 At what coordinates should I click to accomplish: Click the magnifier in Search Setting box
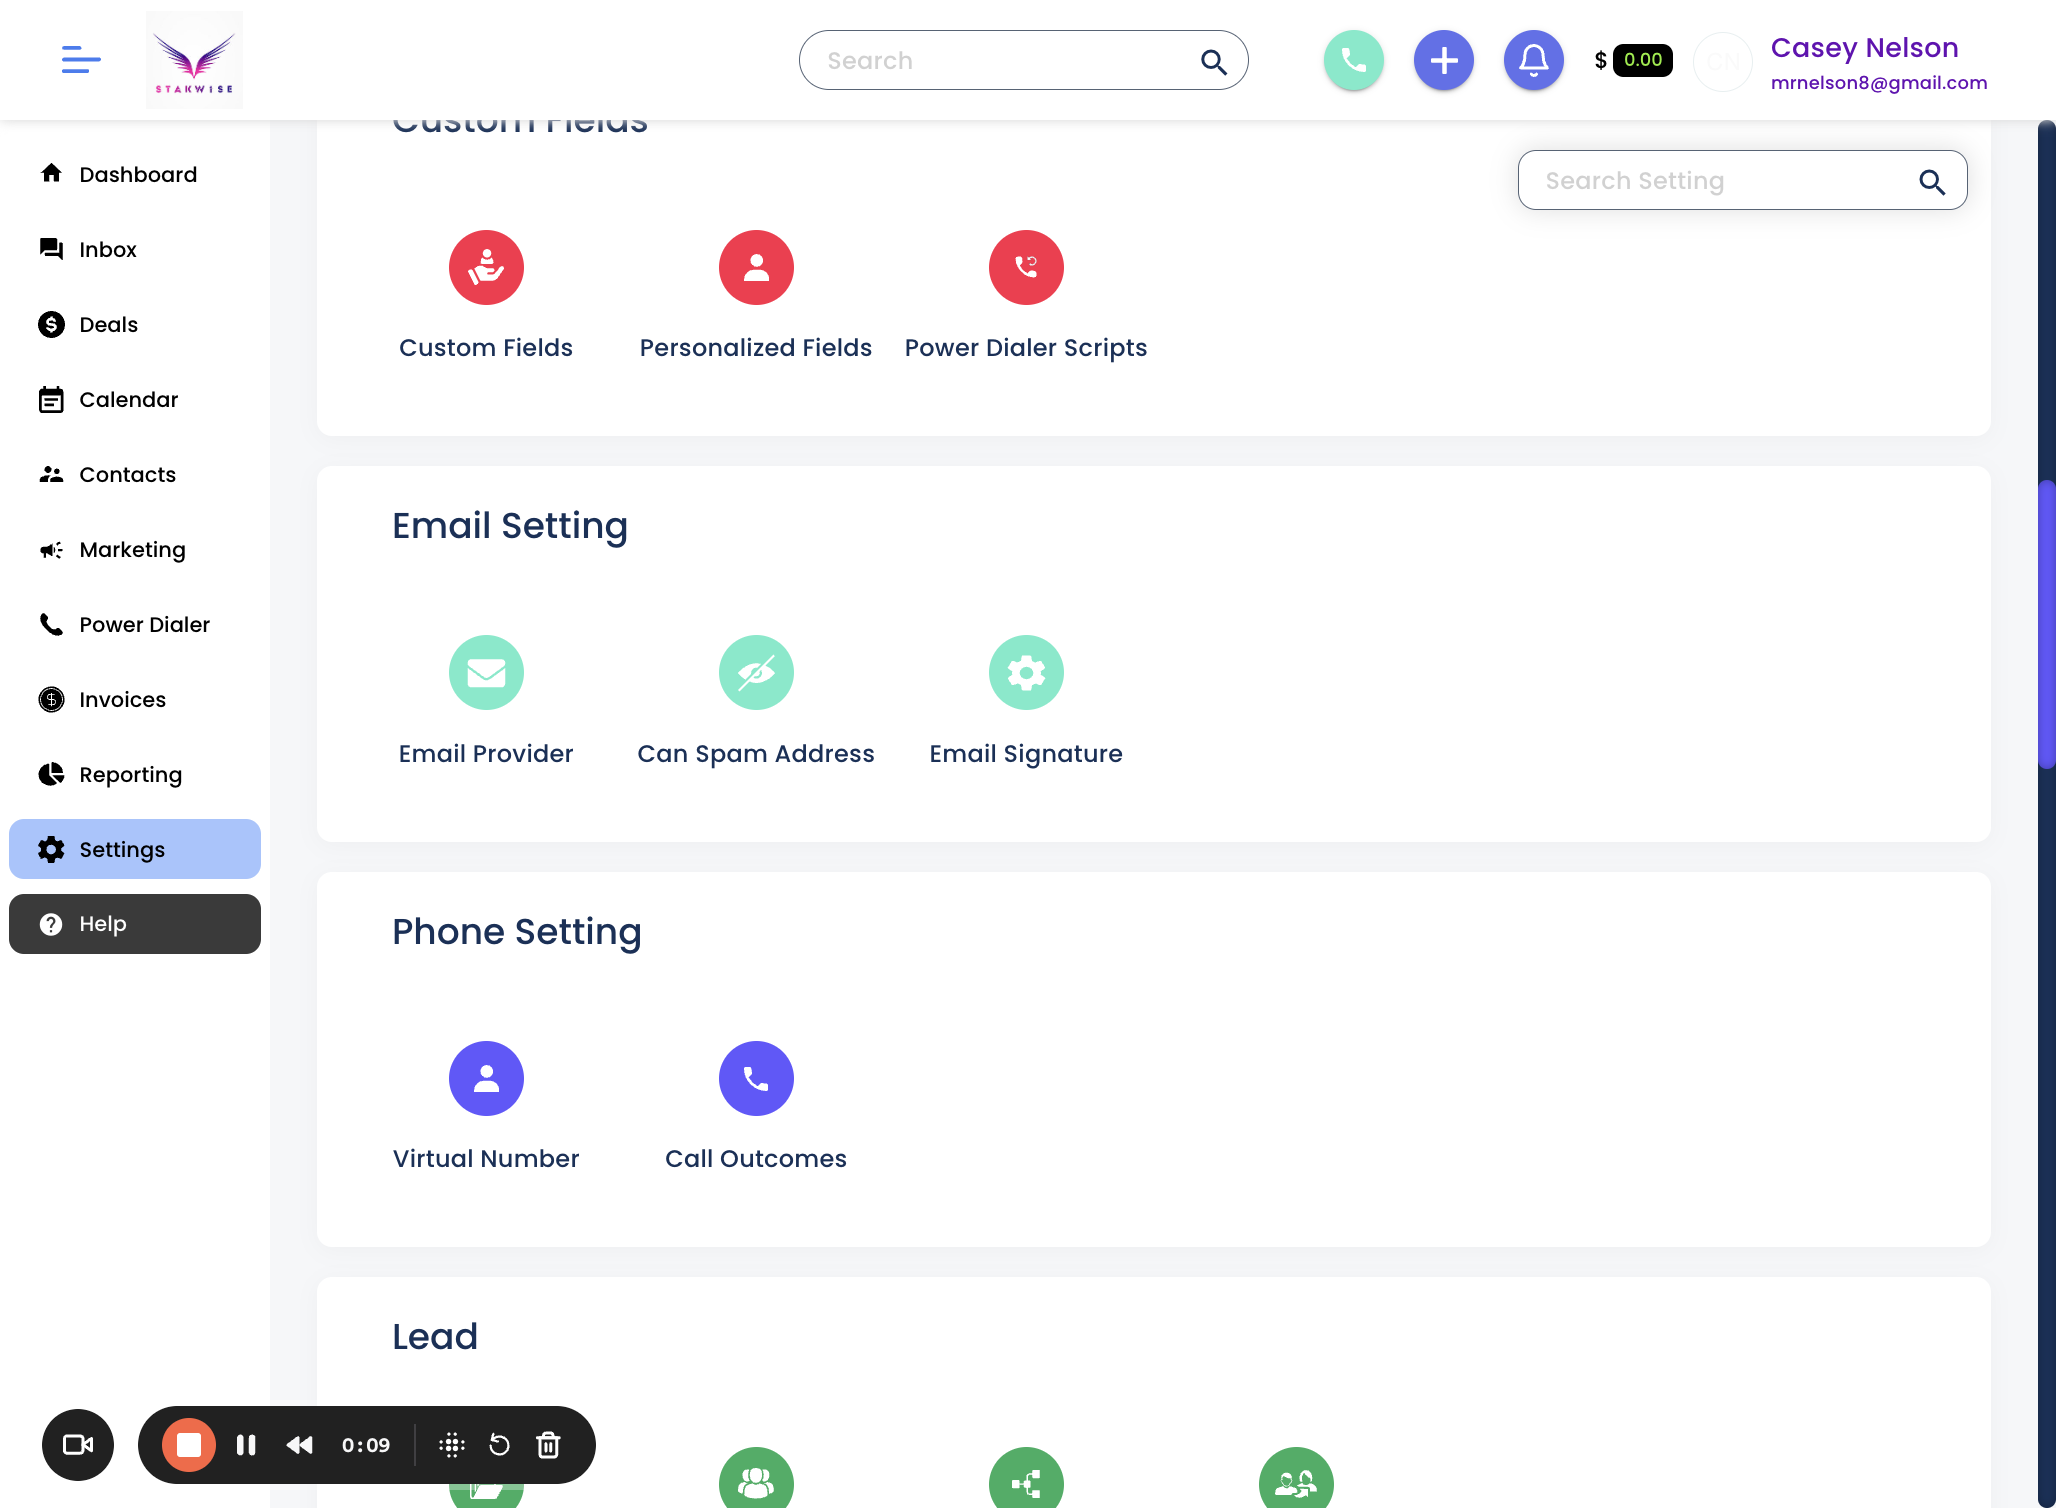tap(1932, 181)
